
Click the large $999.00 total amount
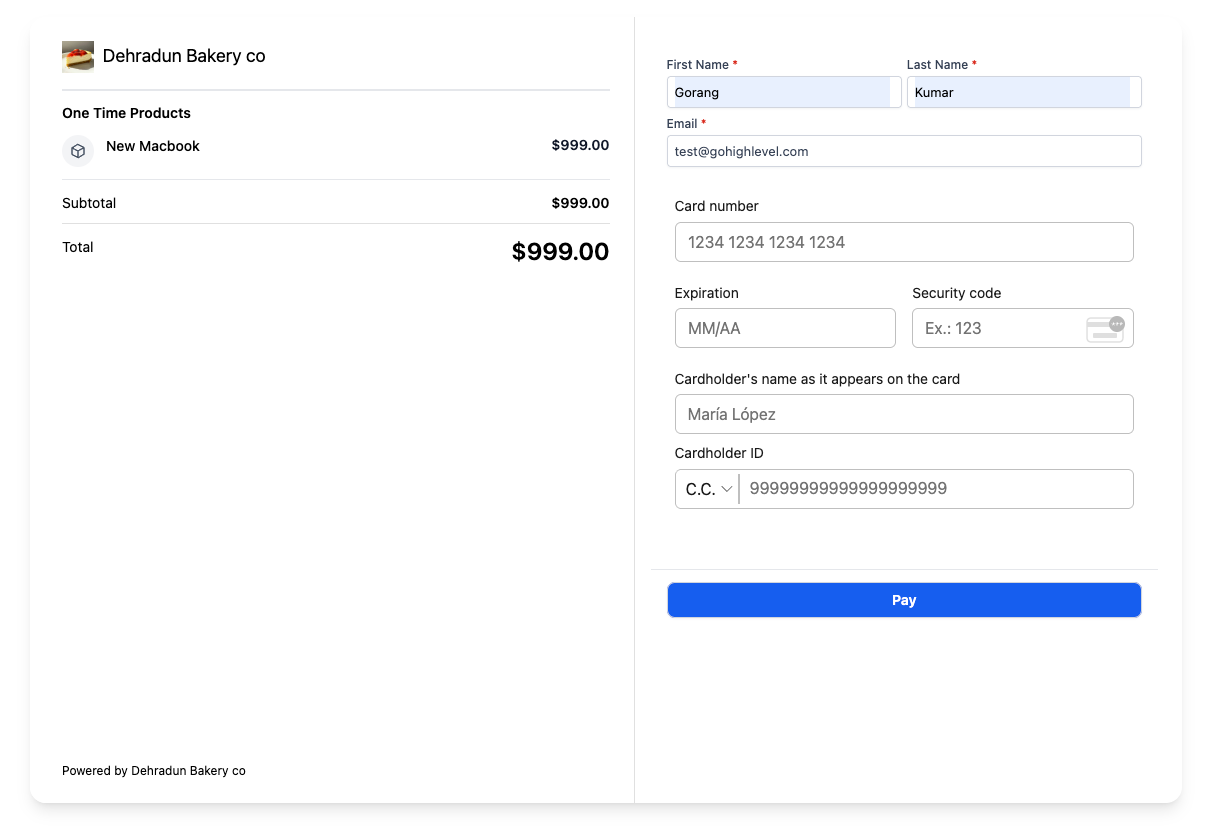pos(560,252)
